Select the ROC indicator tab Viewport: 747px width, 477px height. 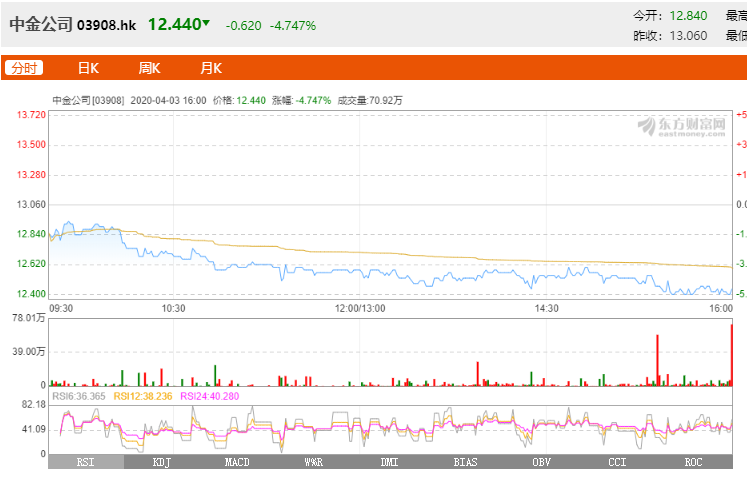tap(694, 462)
